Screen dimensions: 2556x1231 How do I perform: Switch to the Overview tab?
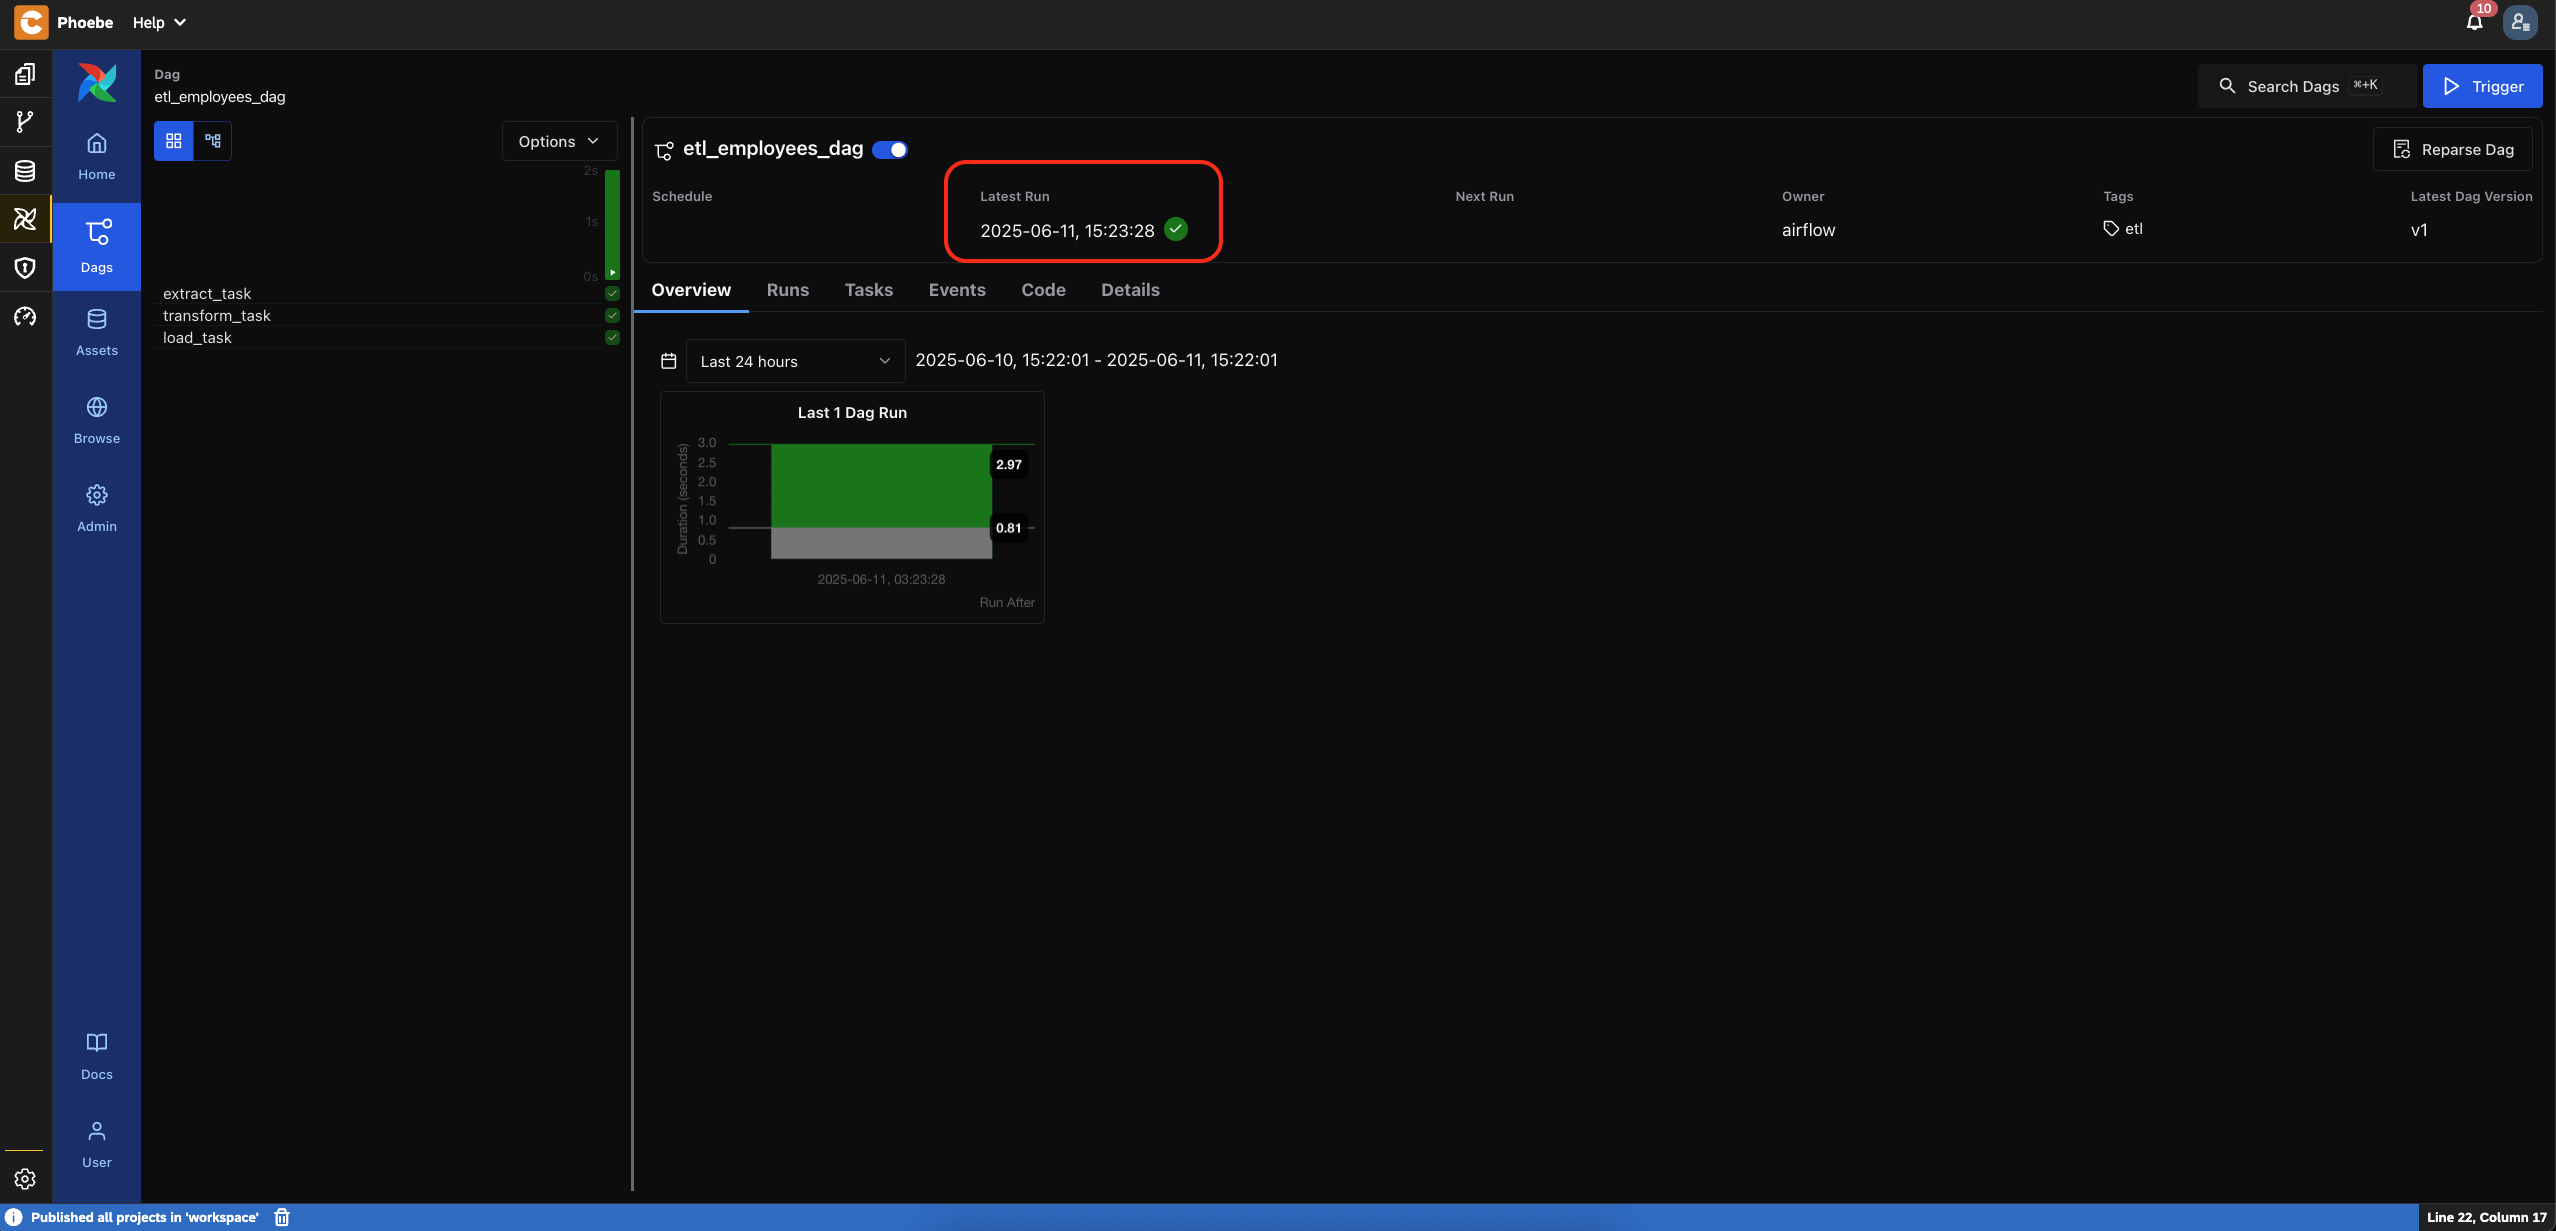691,290
